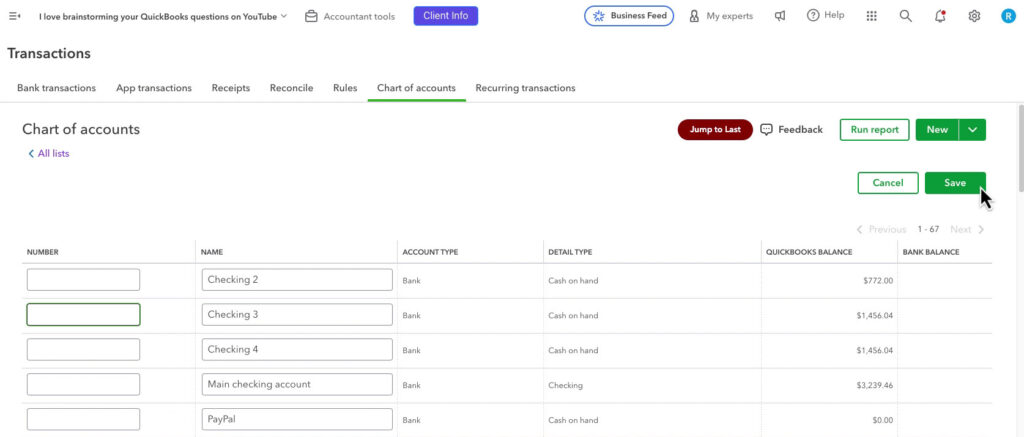This screenshot has height=437, width=1024.
Task: Edit the Checking 3 name field
Action: [297, 314]
